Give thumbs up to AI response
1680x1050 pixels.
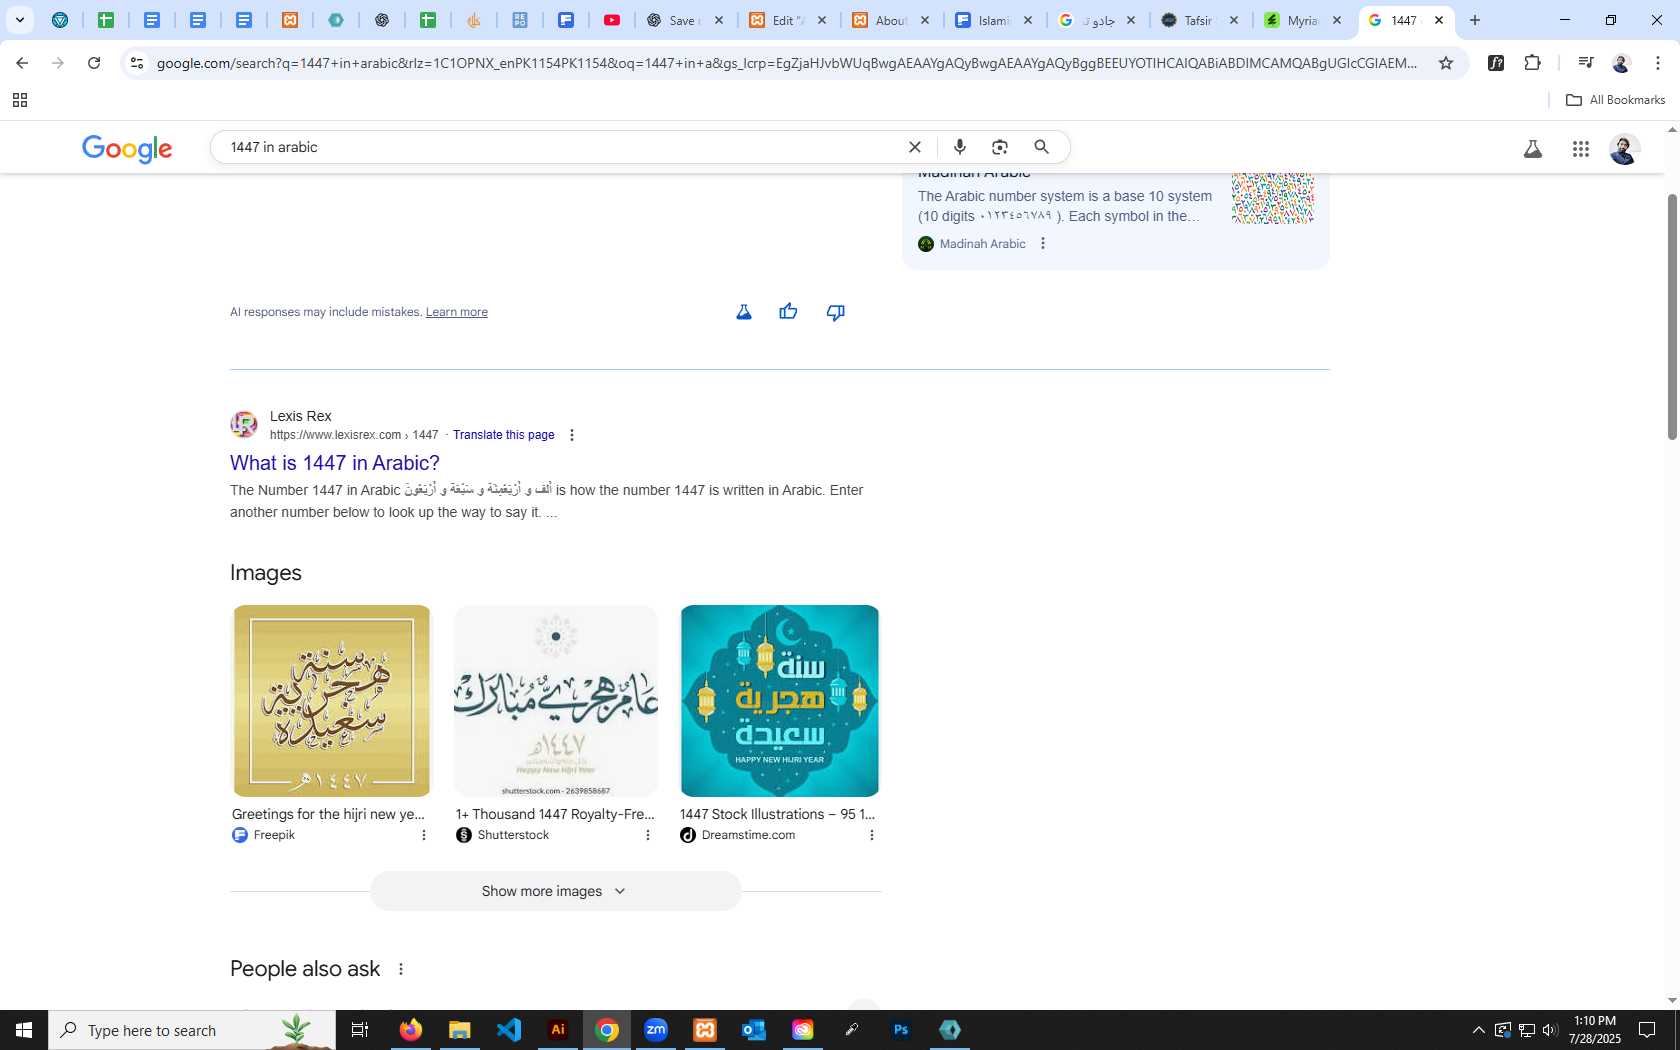click(788, 312)
